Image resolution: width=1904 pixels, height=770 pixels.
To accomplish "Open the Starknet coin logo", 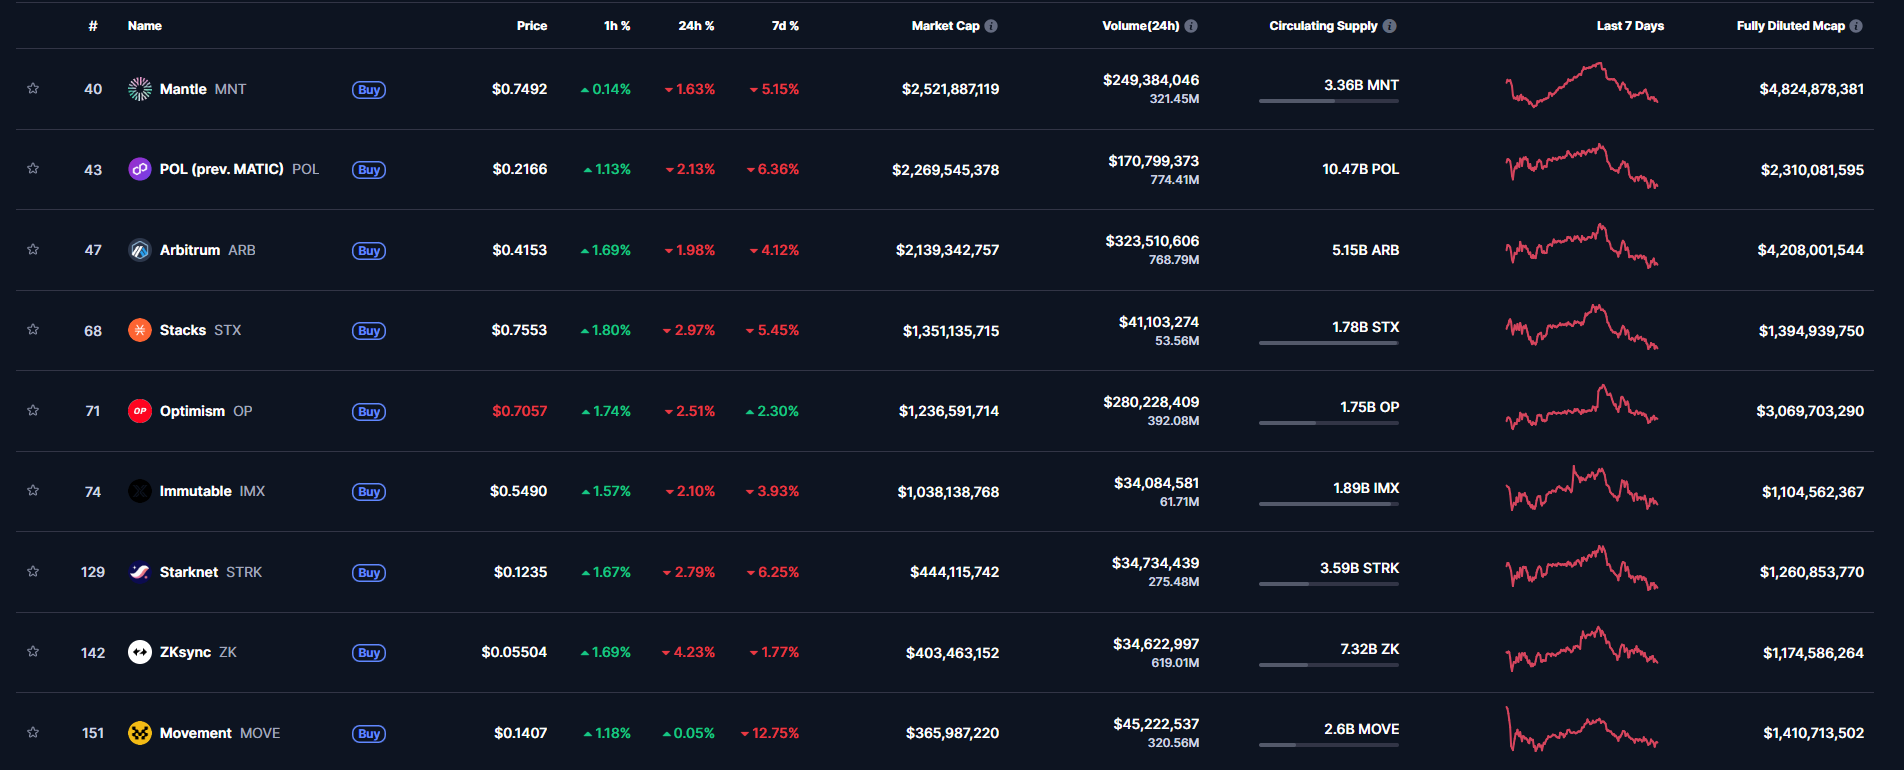I will pyautogui.click(x=140, y=572).
